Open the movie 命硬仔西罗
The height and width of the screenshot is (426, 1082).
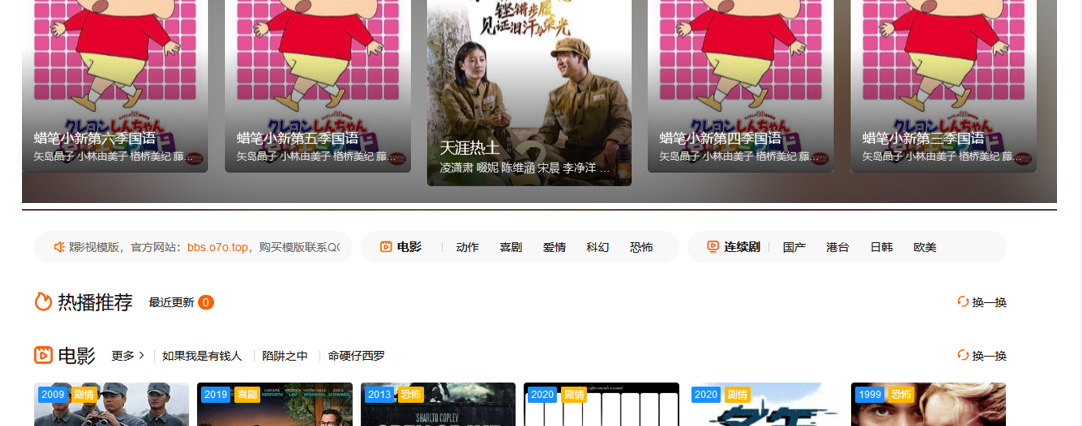(x=357, y=356)
